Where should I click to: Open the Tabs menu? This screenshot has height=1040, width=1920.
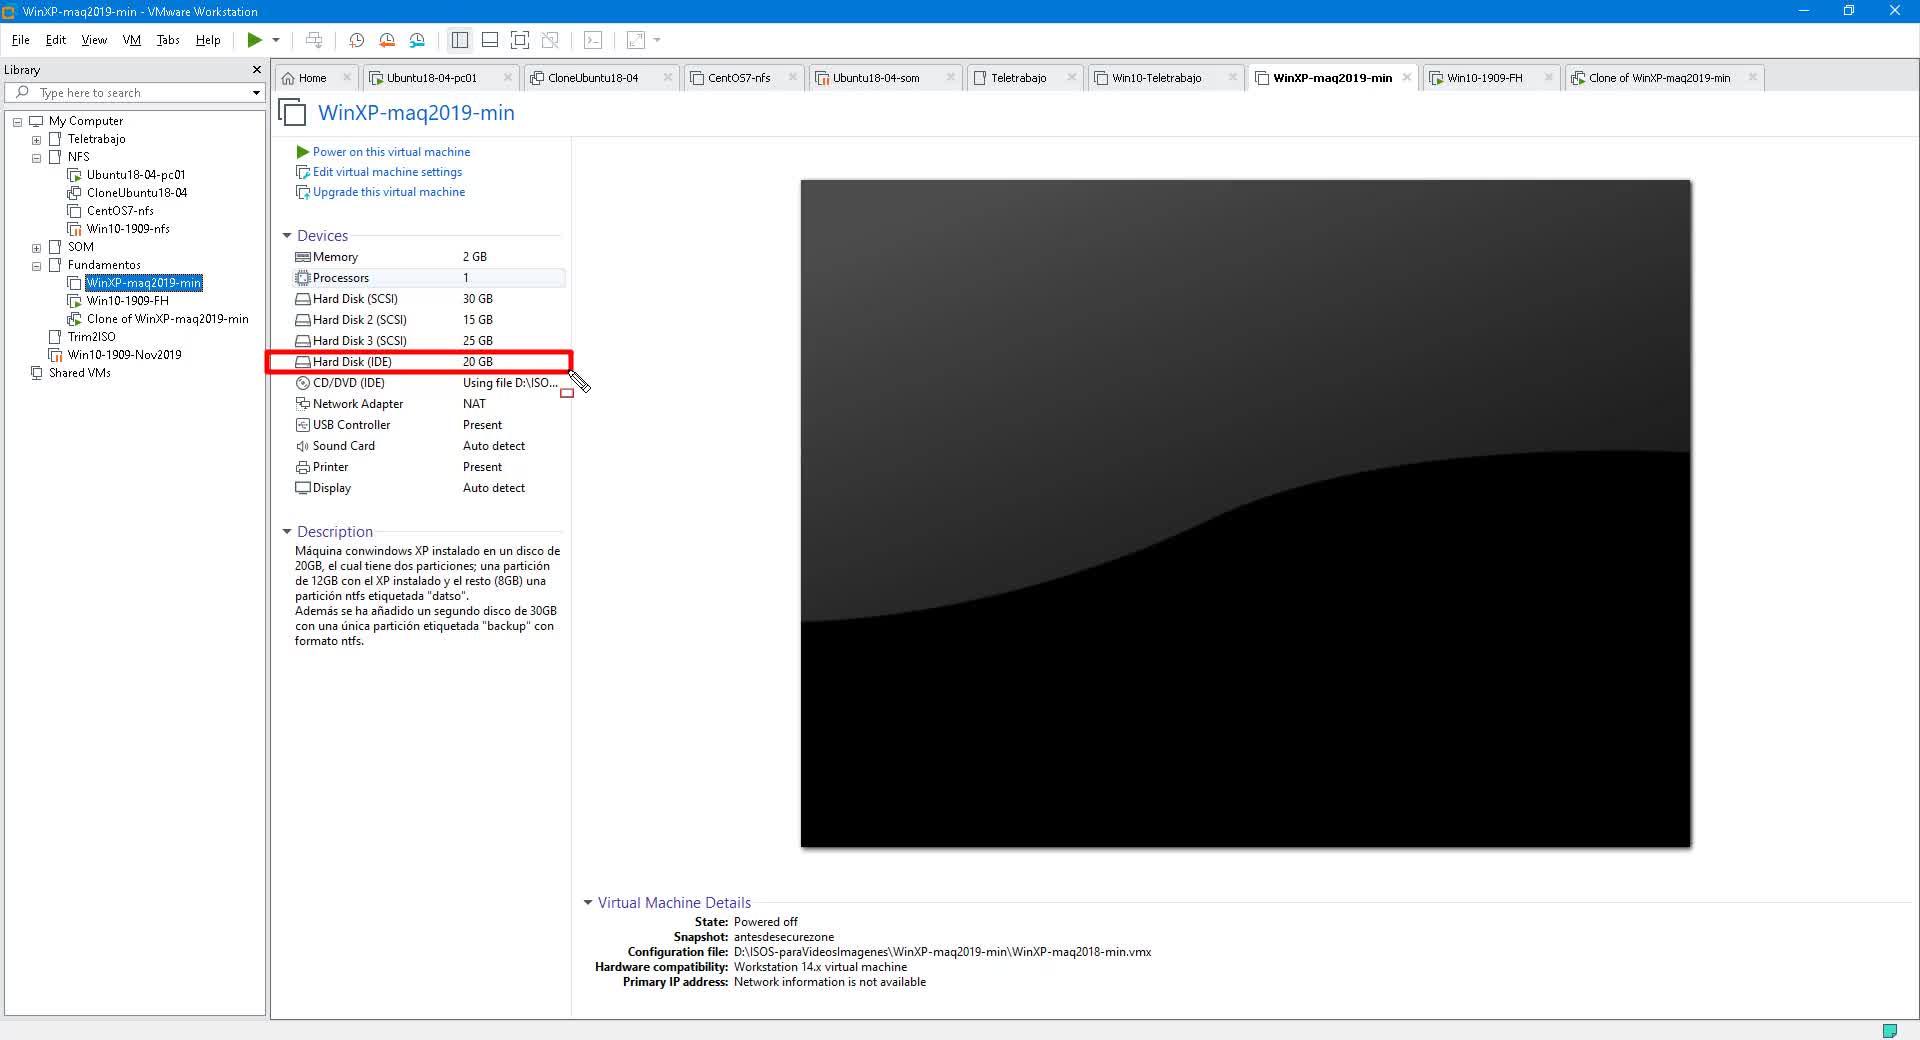click(168, 40)
